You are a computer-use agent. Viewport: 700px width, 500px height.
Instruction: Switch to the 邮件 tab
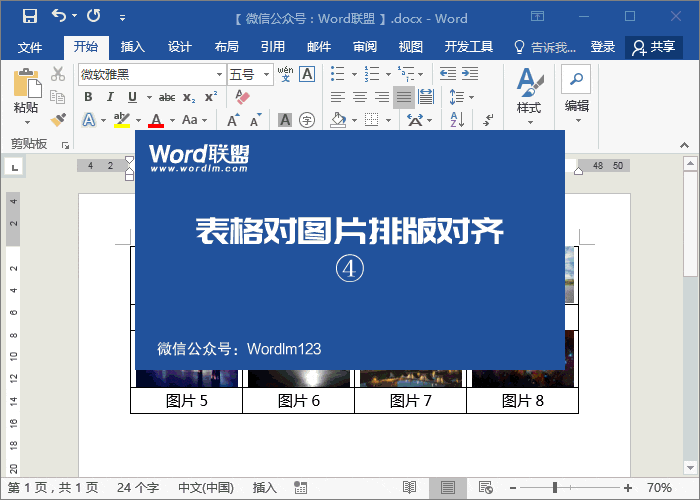point(319,47)
